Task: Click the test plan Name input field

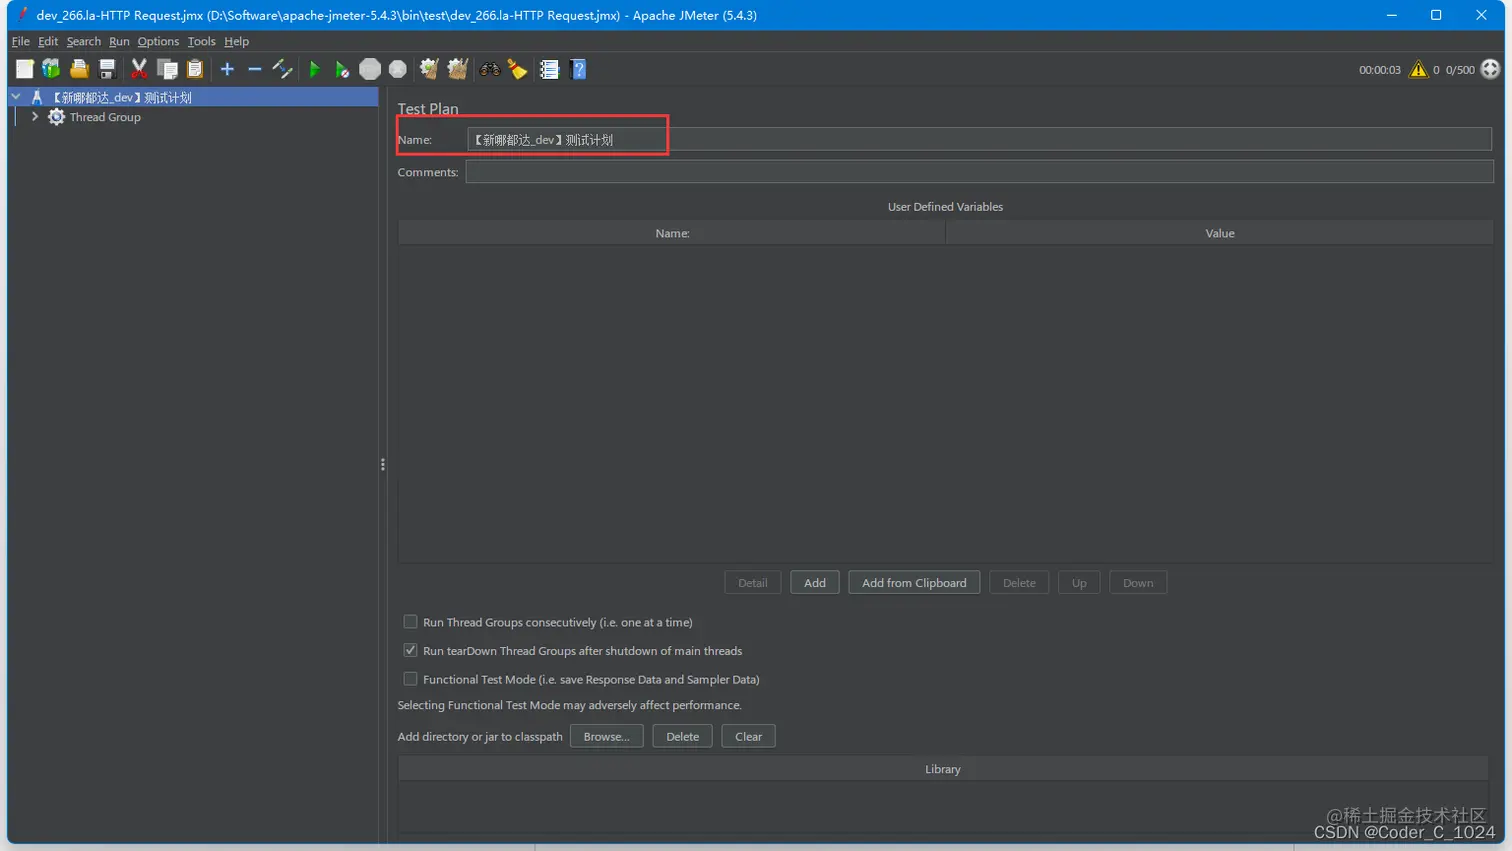Action: [979, 139]
